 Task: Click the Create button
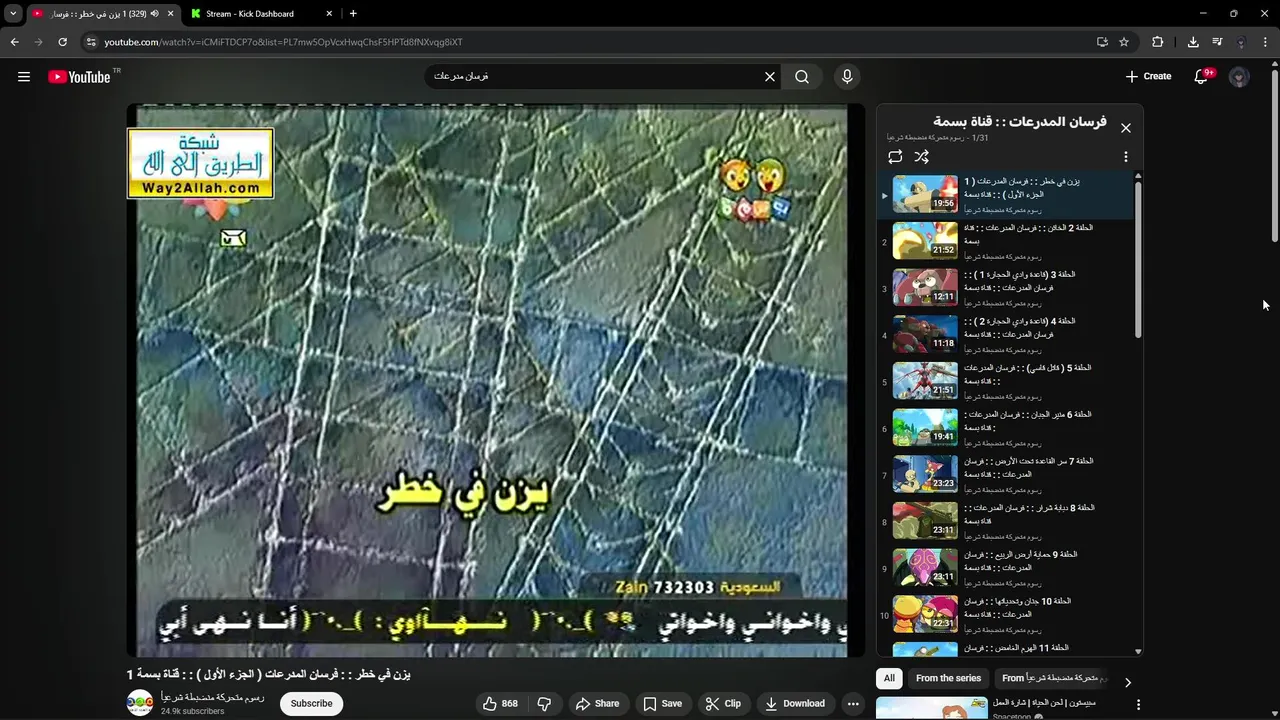tap(1148, 76)
